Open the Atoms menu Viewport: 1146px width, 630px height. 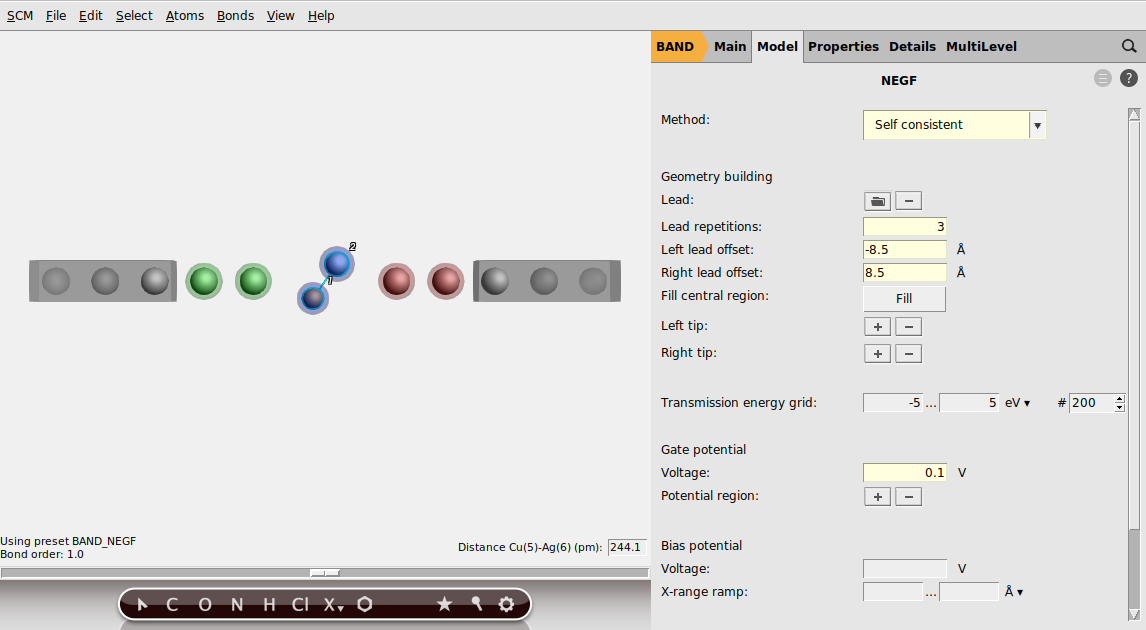184,15
